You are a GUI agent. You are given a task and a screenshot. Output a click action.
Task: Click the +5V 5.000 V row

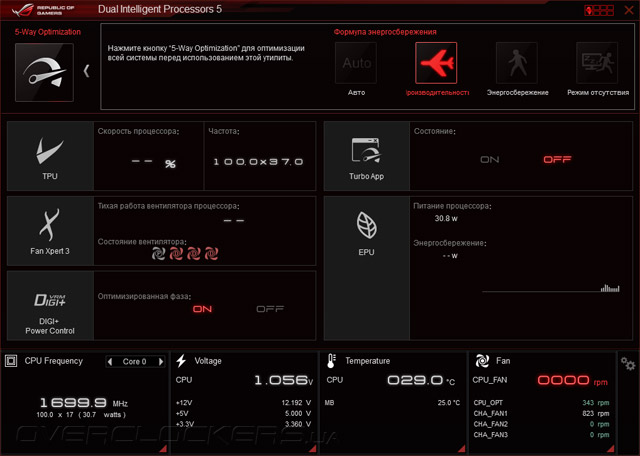[243, 413]
